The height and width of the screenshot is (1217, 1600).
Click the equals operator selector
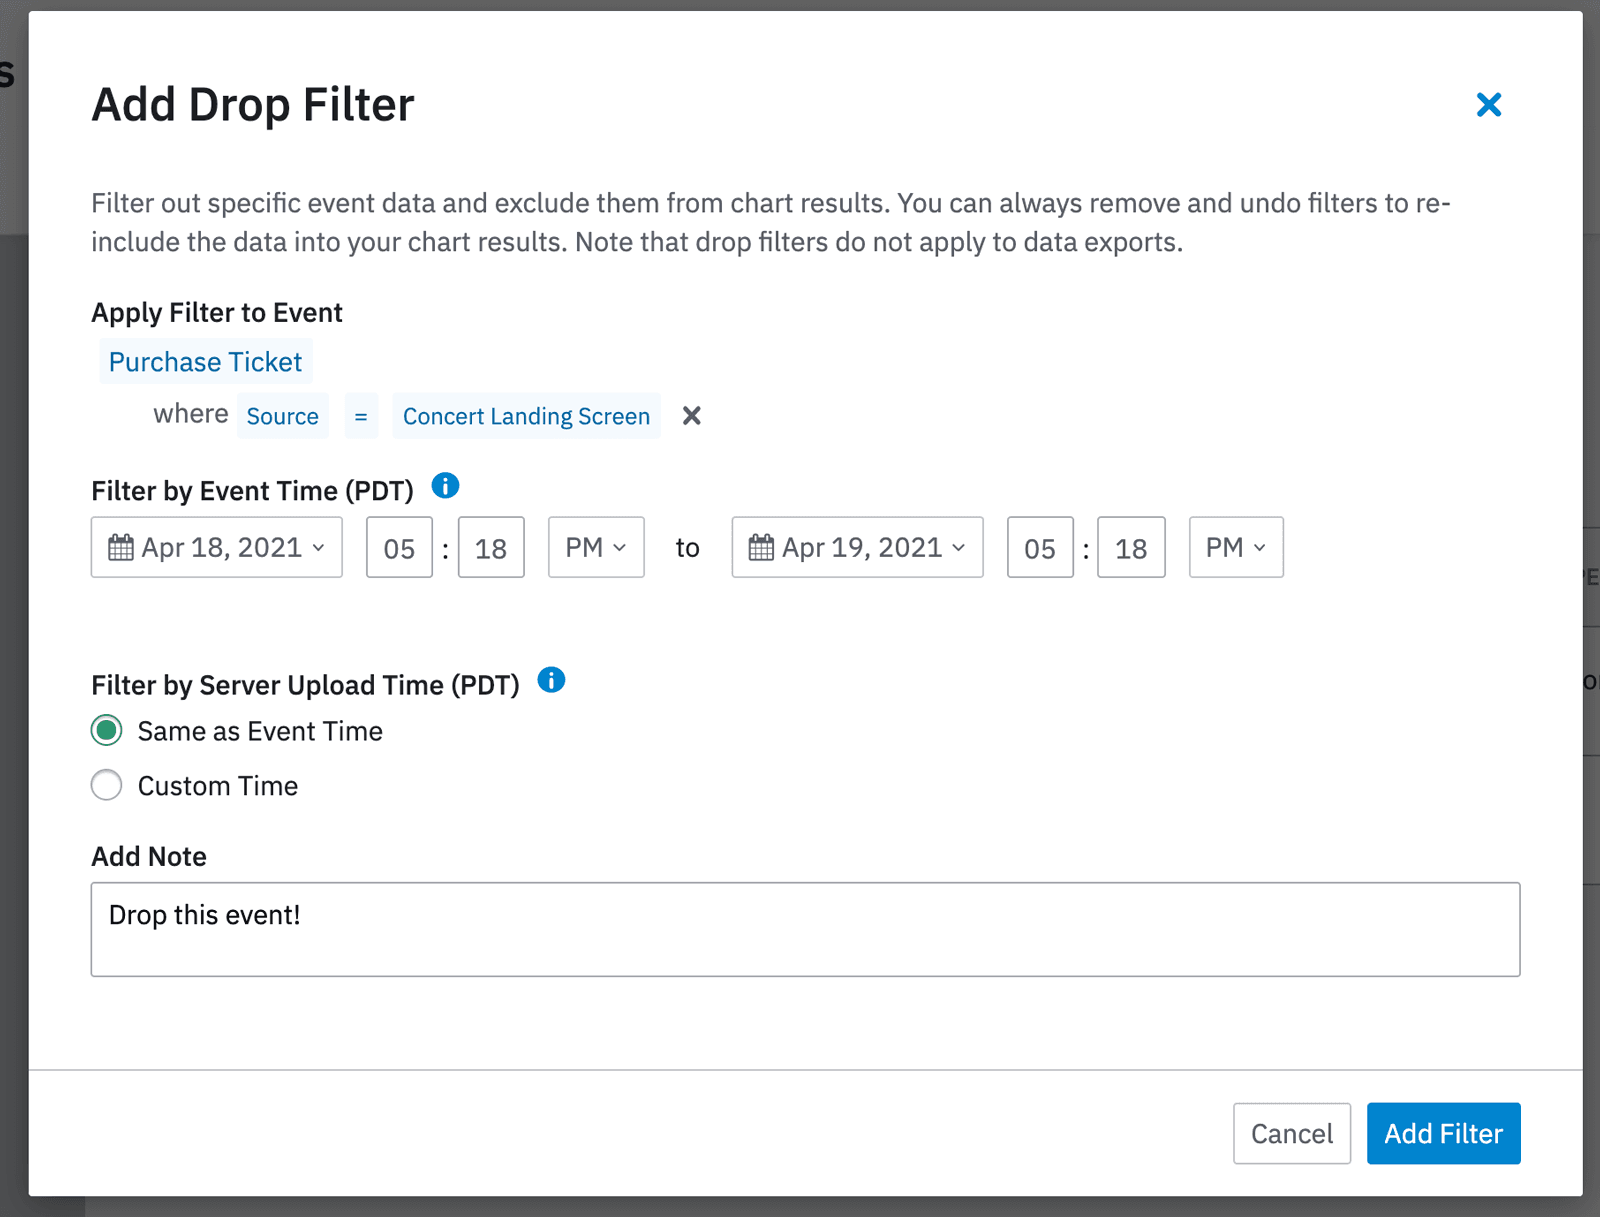tap(361, 416)
